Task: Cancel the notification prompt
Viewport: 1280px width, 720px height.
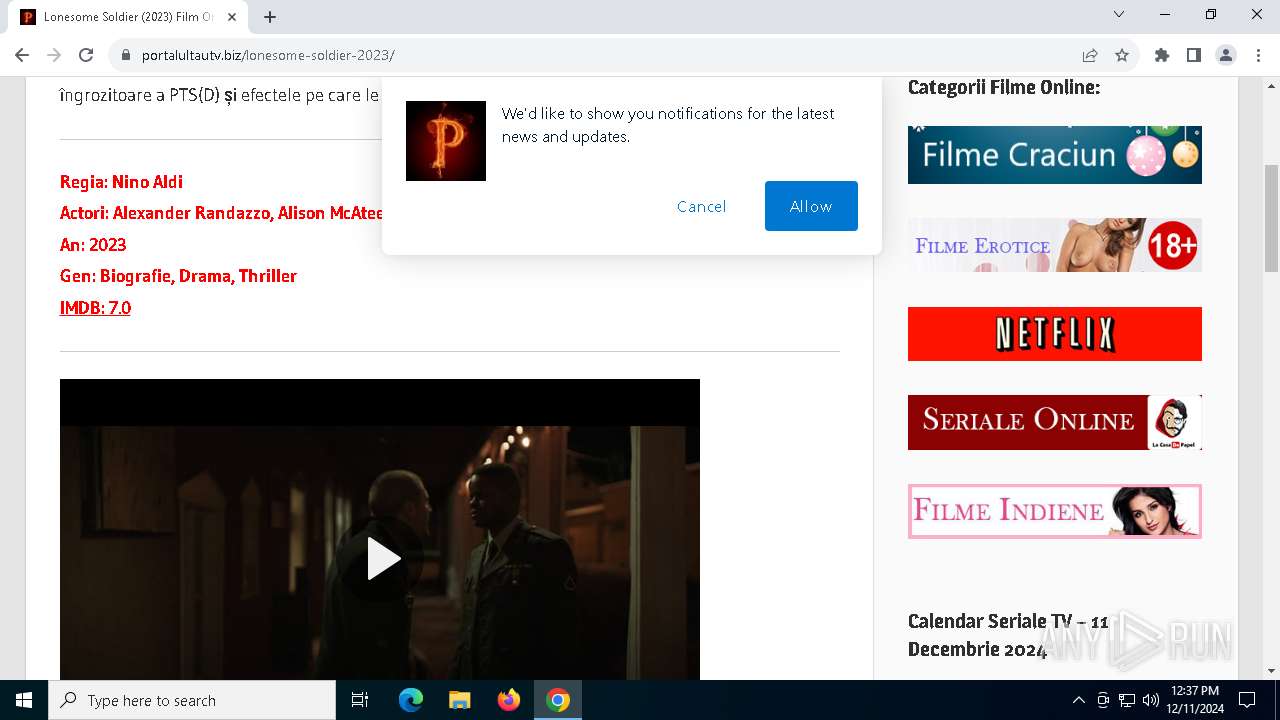Action: pos(701,206)
